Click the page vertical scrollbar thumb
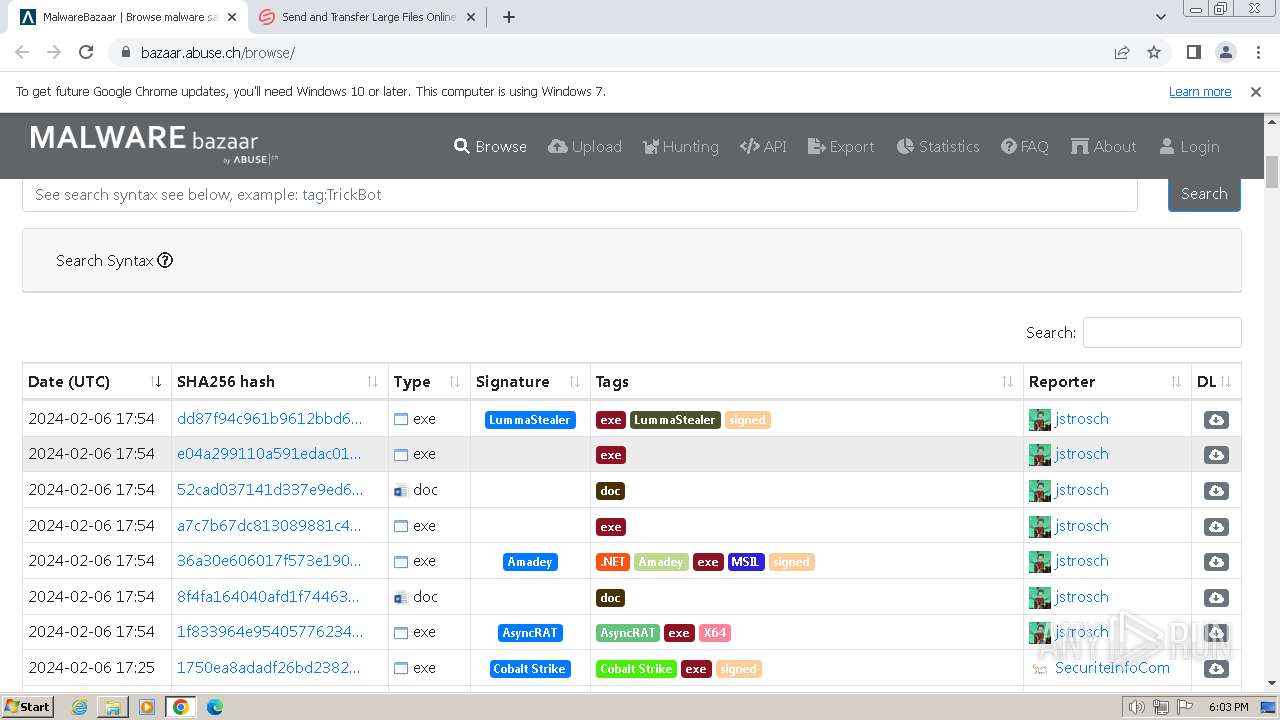This screenshot has width=1280, height=720. click(1271, 172)
